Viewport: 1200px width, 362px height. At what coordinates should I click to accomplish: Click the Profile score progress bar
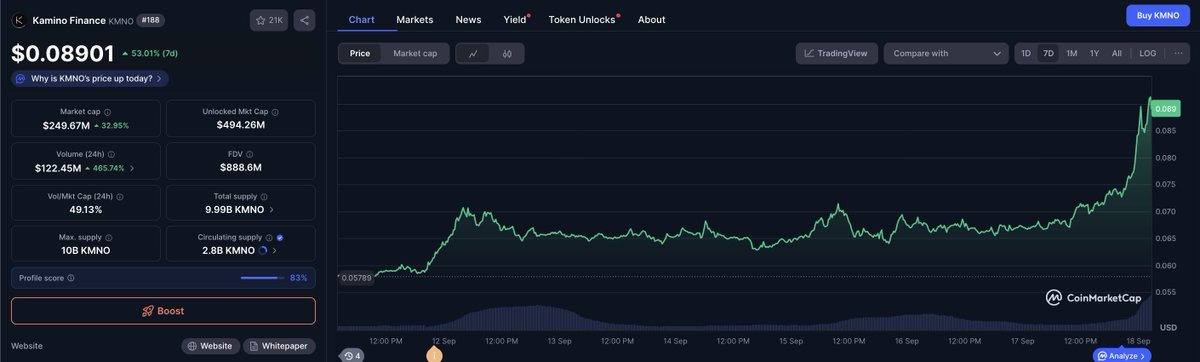[x=261, y=278]
